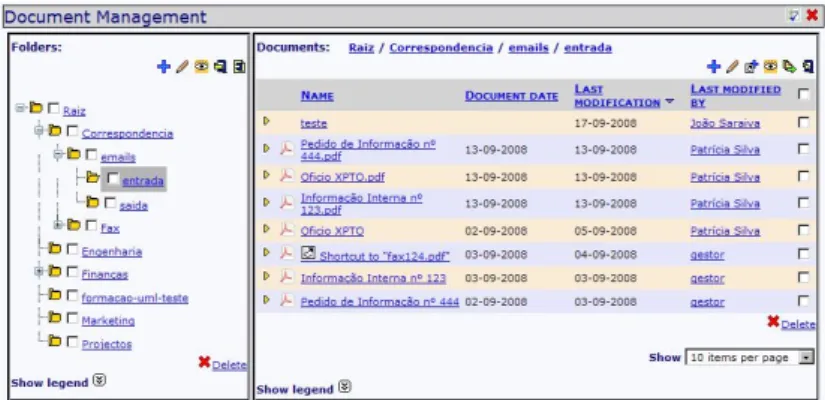Open Pedido de Informação nº 444 document
825x400 pixels.
pyautogui.click(x=380, y=302)
